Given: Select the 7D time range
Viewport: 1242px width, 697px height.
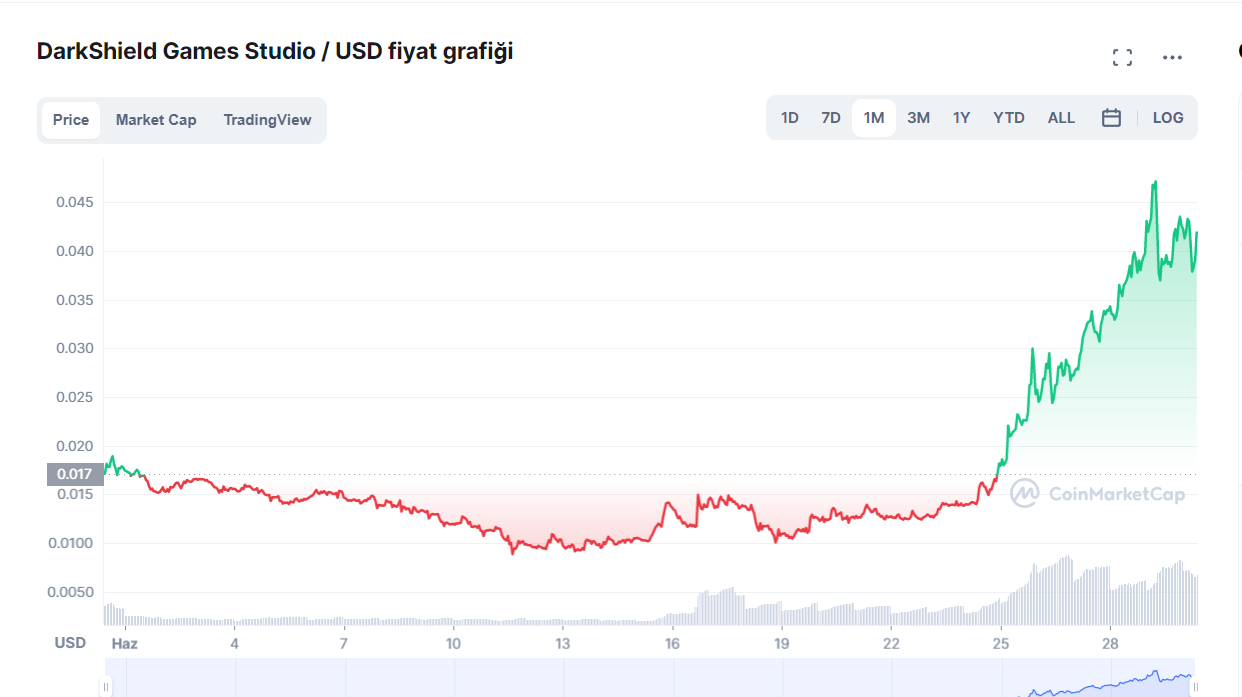Looking at the screenshot, I should click(830, 118).
